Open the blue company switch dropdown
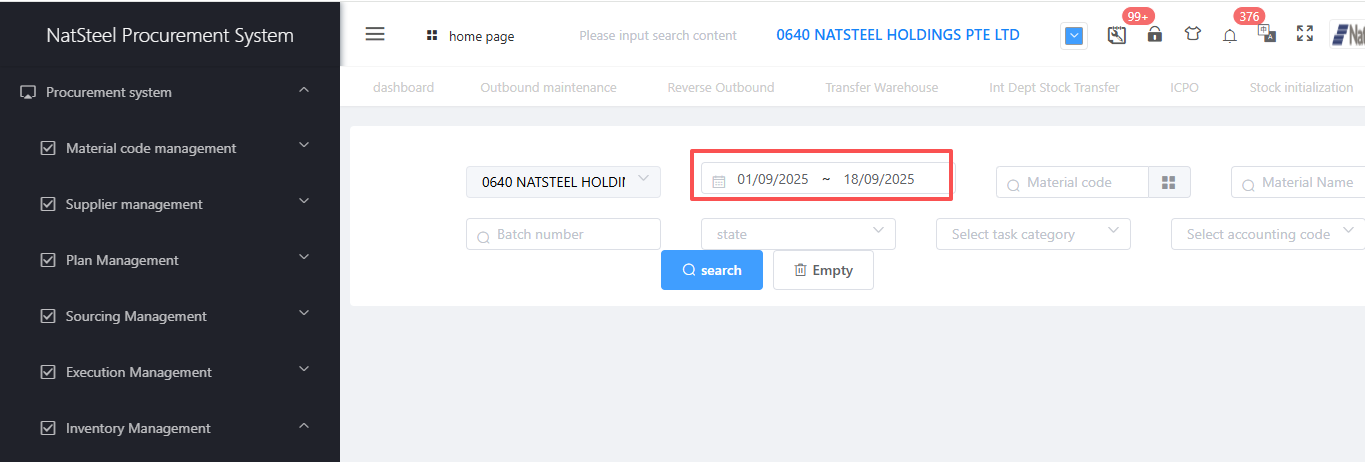1365x462 pixels. (x=1073, y=36)
